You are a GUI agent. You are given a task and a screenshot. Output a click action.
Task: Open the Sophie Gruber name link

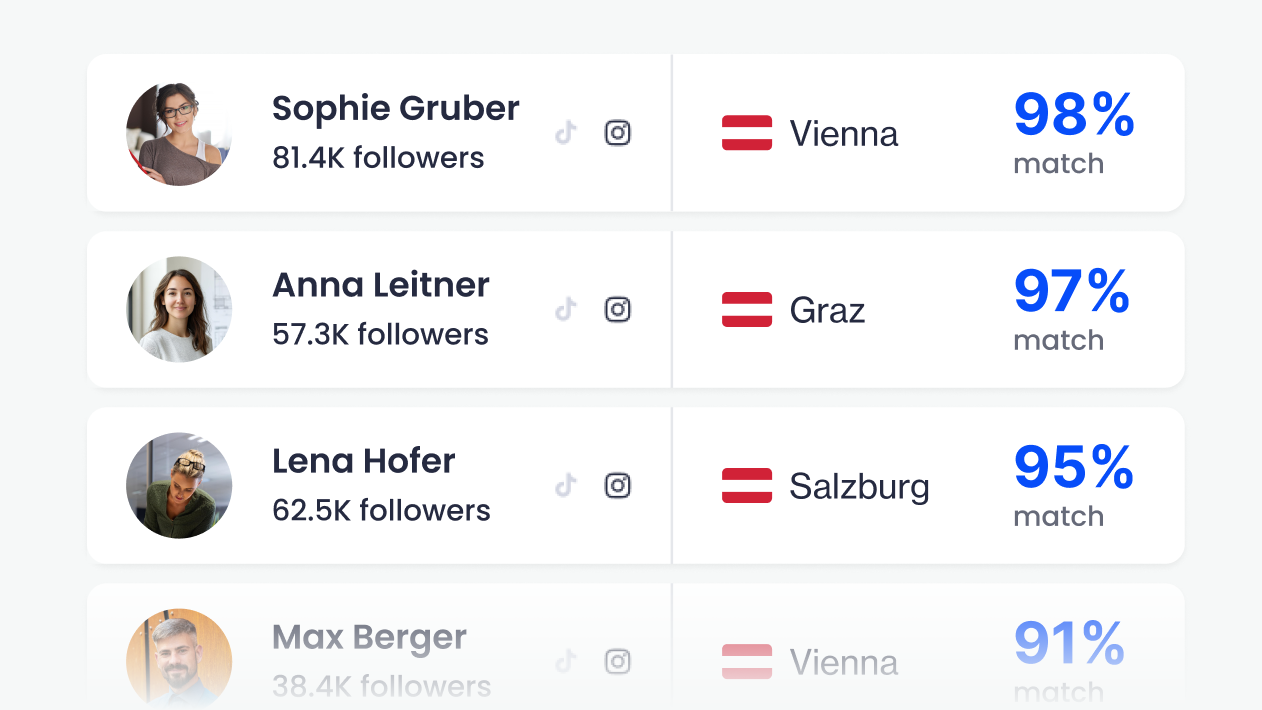(396, 109)
